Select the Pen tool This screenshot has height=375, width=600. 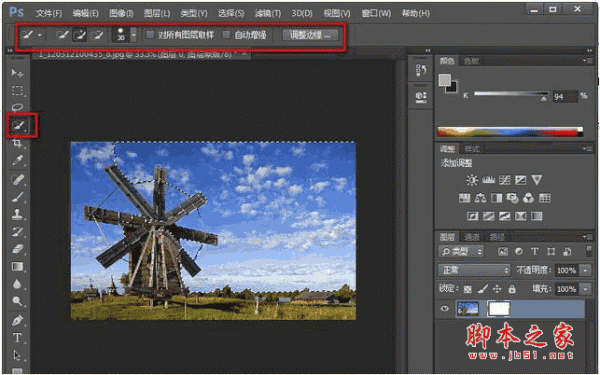17,320
